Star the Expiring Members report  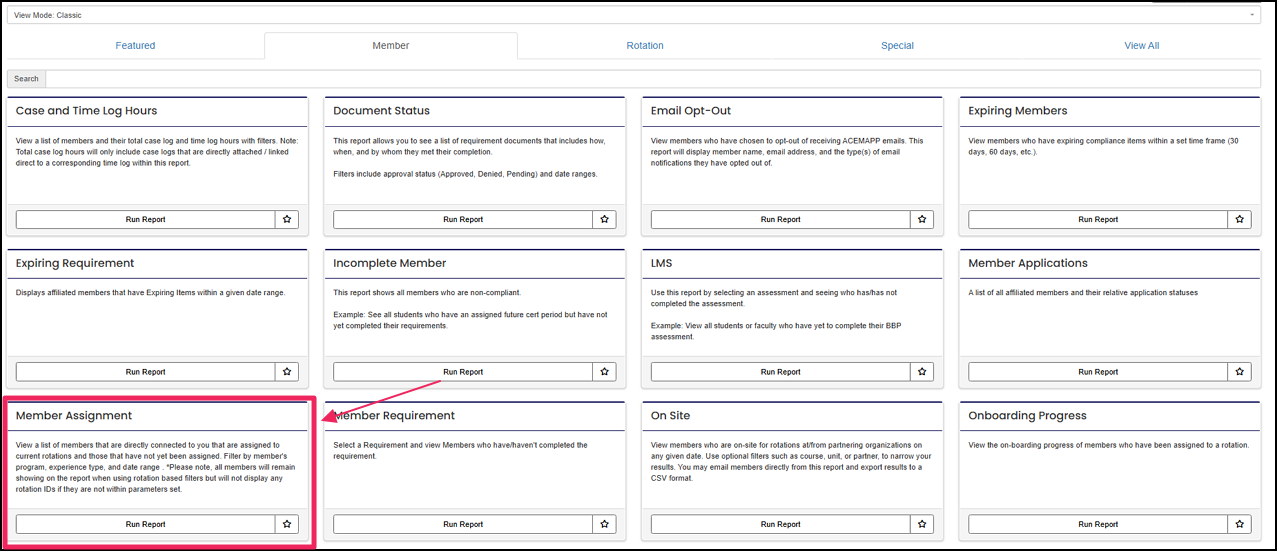(1240, 219)
